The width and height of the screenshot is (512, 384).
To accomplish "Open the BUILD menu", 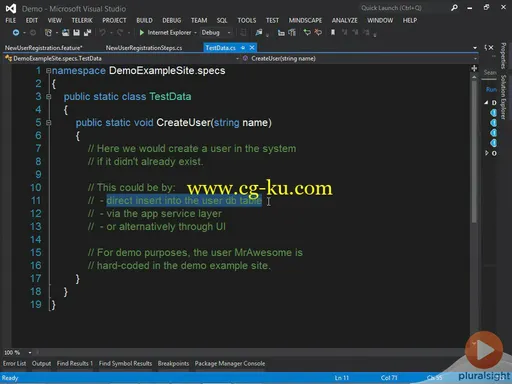I will pos(144,20).
